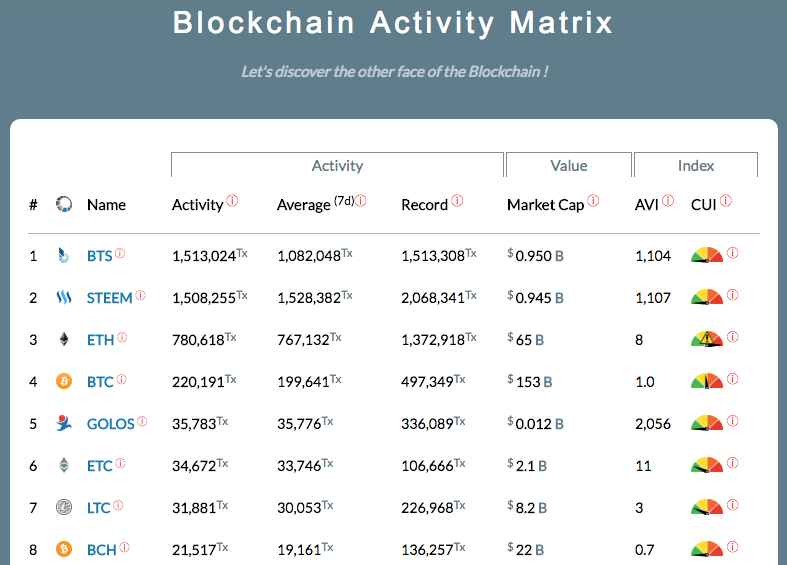
Task: Open the LTC blockchain link
Action: pyautogui.click(x=98, y=508)
